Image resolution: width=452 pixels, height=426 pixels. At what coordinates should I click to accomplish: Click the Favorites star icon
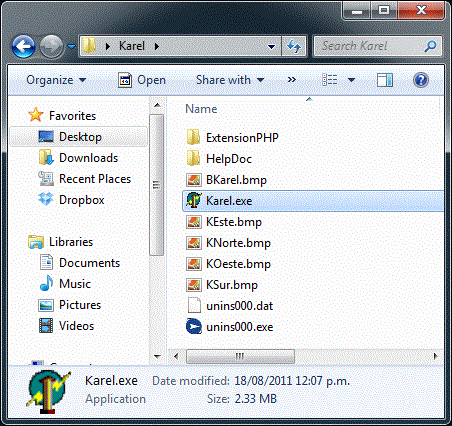pyautogui.click(x=36, y=115)
